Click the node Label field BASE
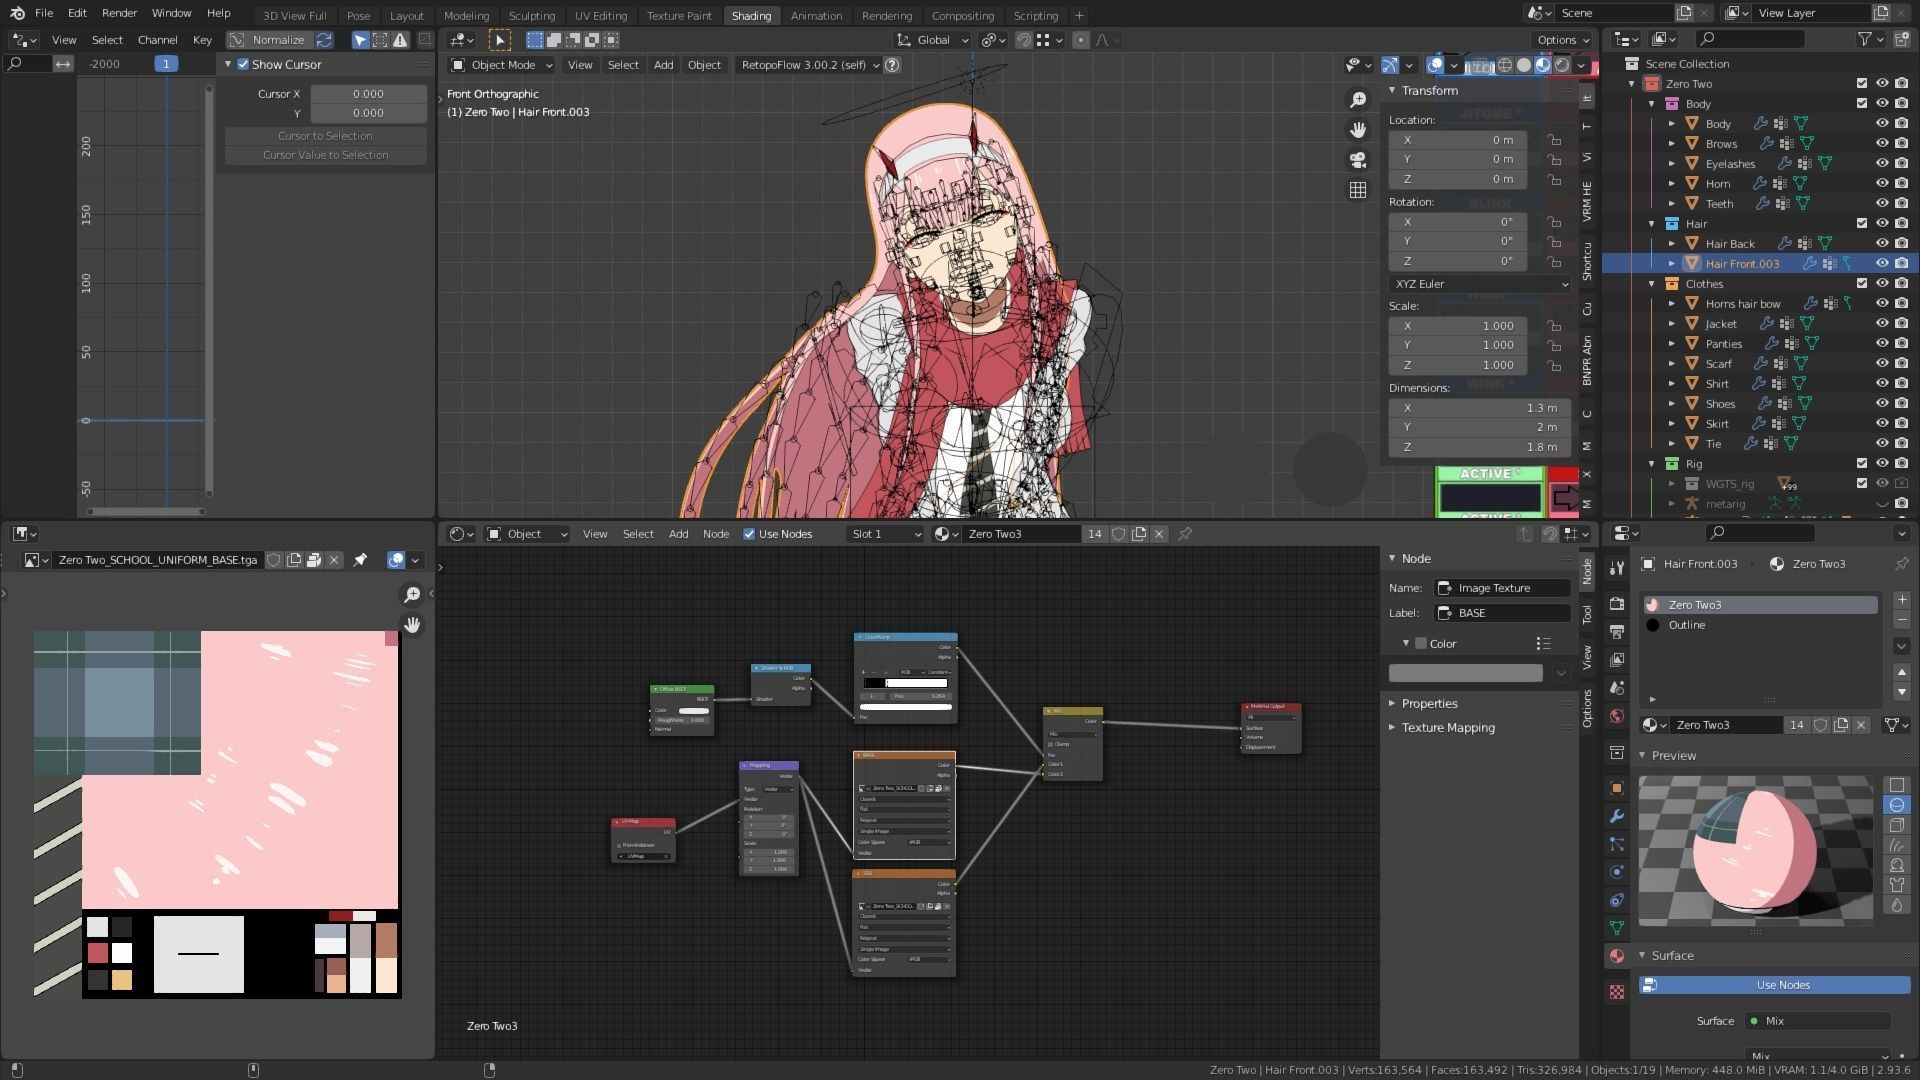 (x=1502, y=613)
